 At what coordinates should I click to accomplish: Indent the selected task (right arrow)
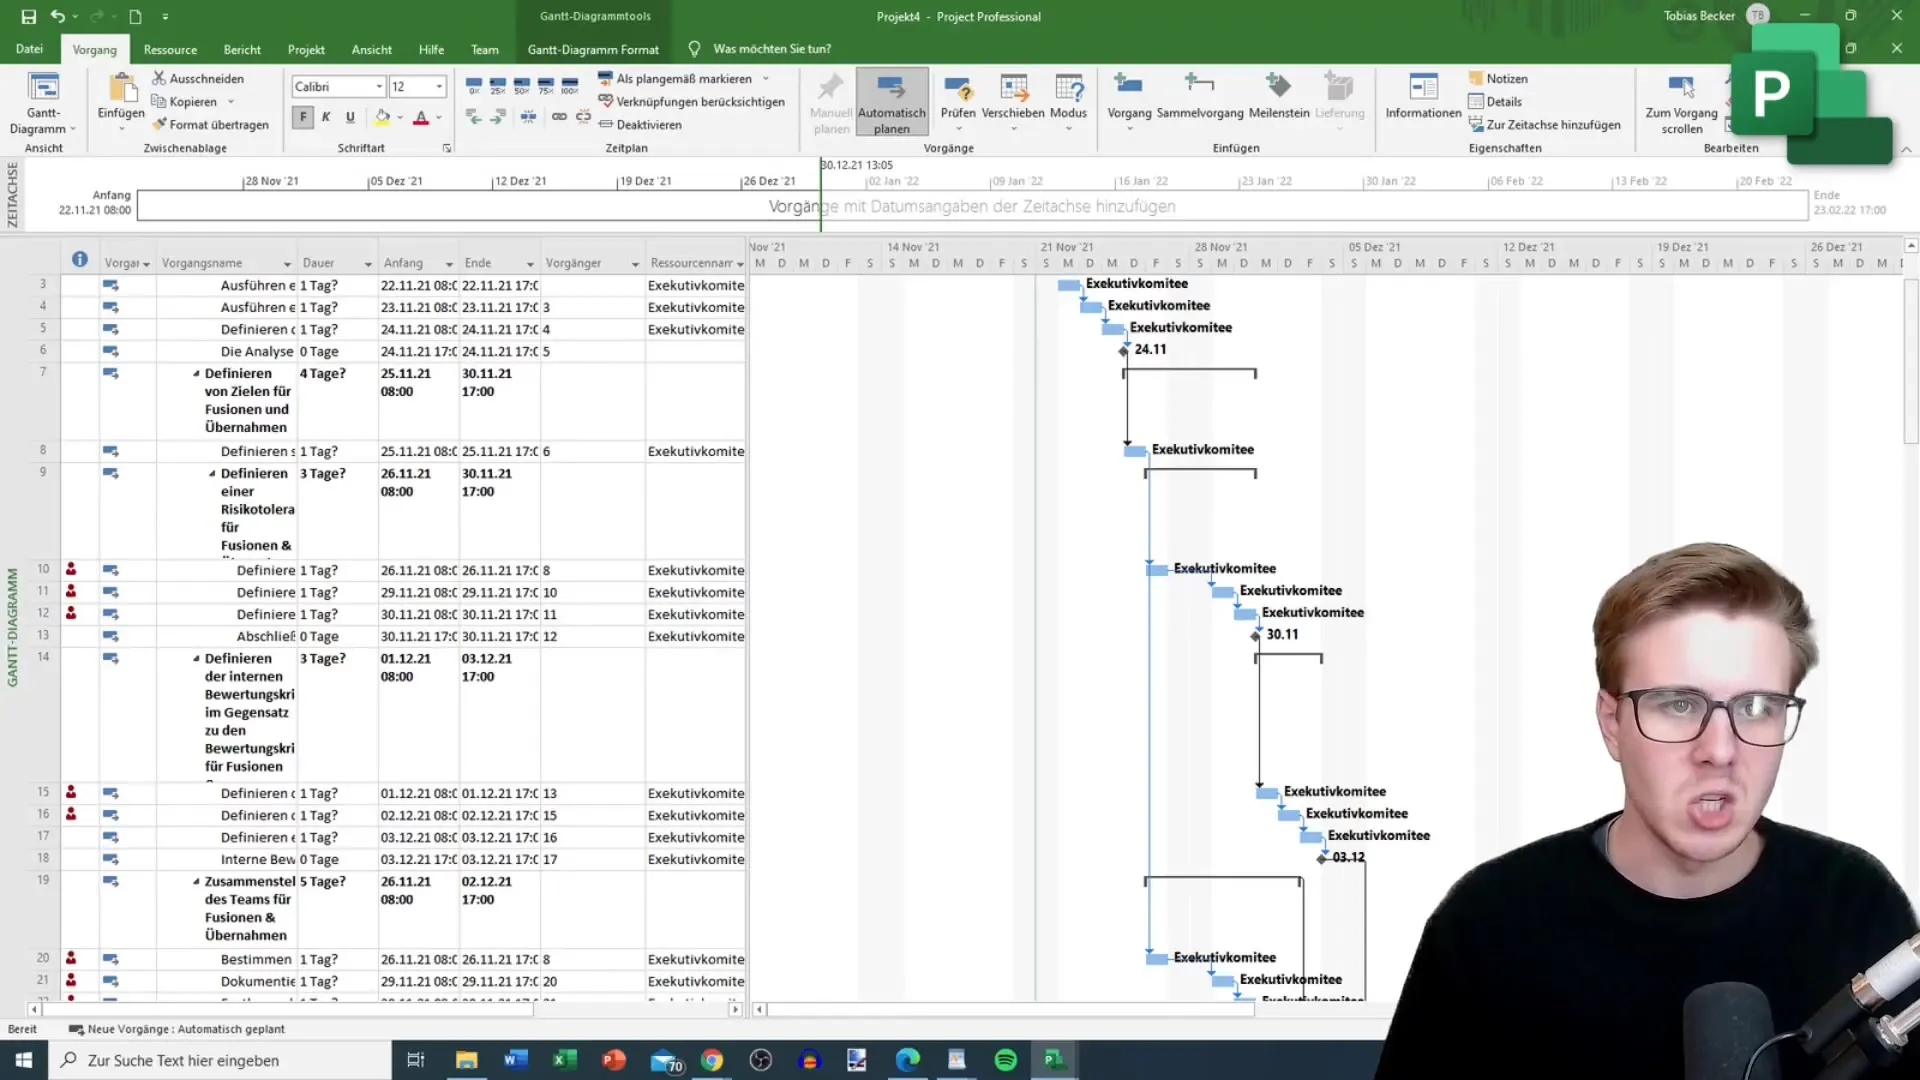(x=498, y=117)
